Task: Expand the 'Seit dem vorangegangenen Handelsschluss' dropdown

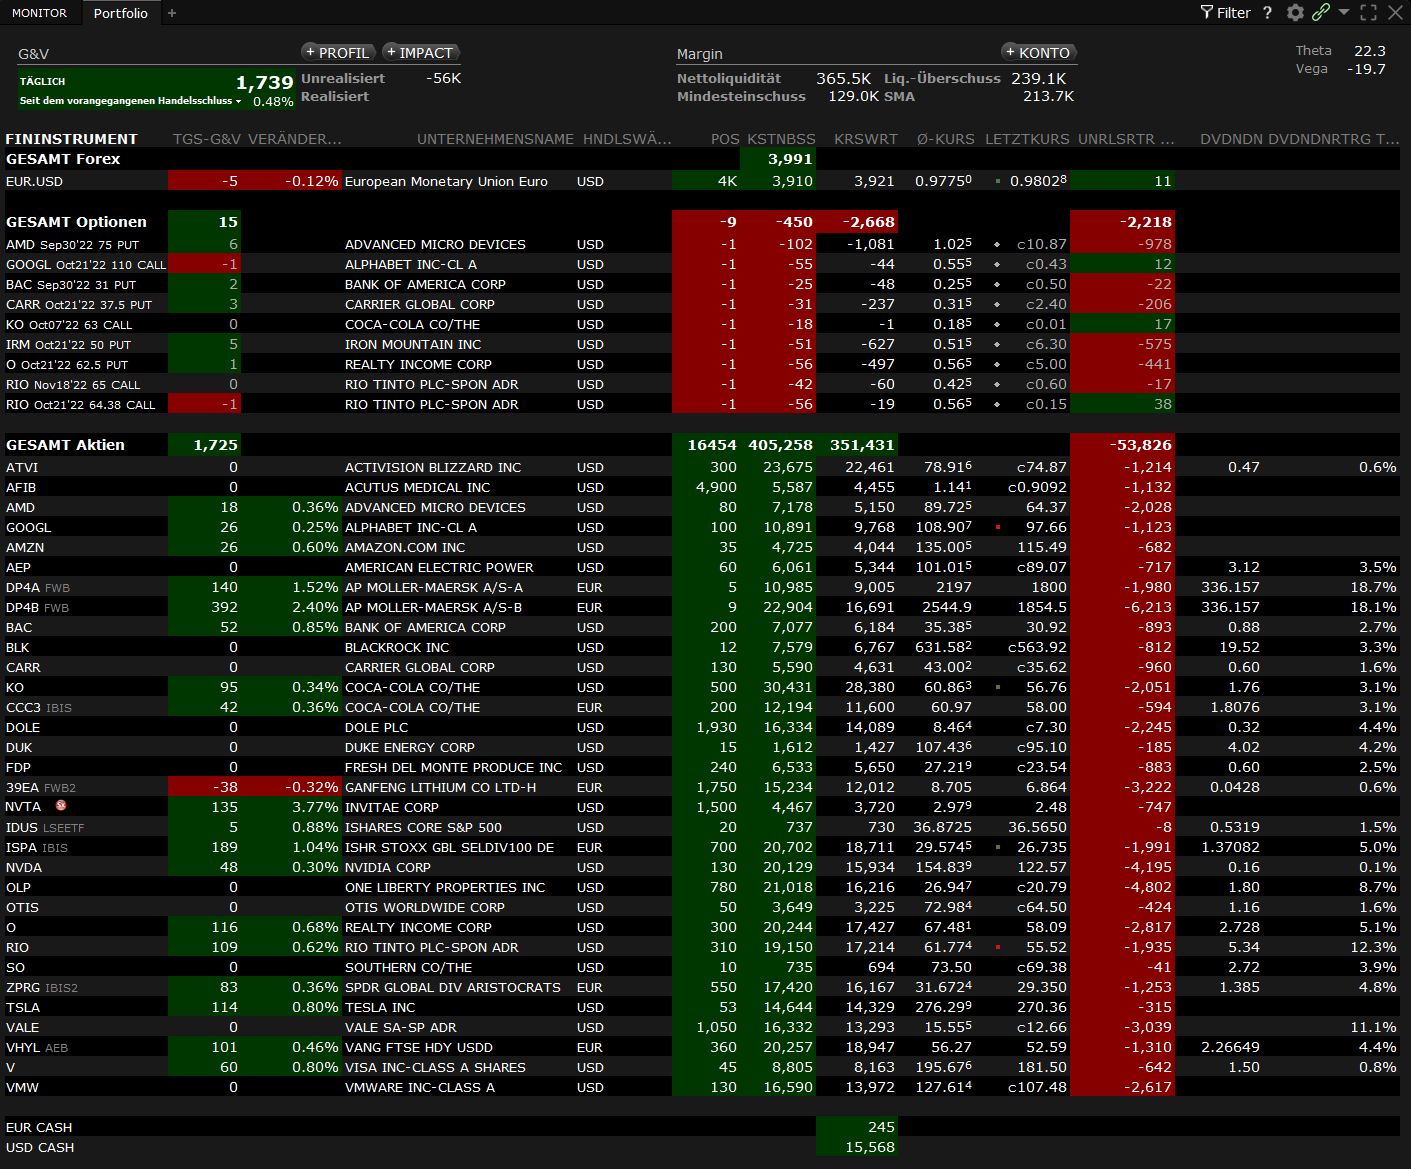Action: pos(238,101)
